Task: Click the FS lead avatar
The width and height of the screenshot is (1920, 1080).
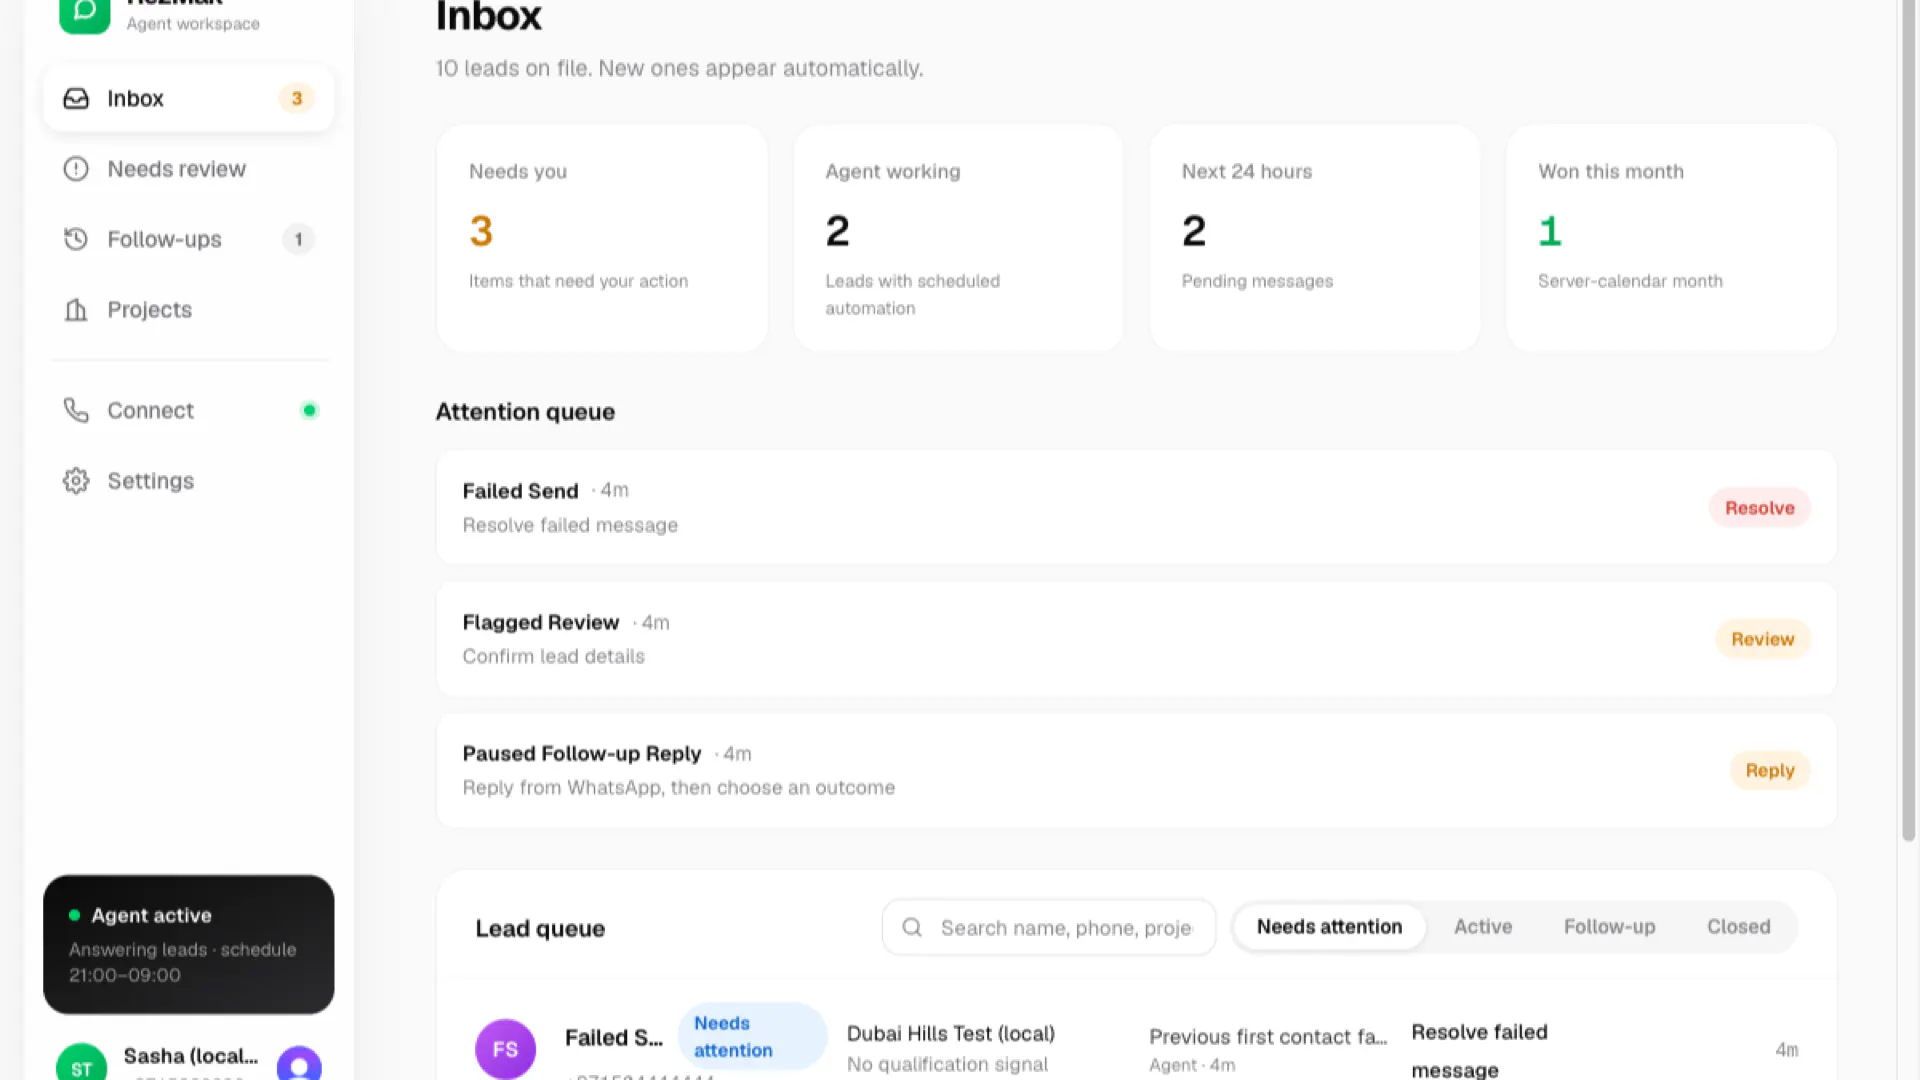Action: click(x=505, y=1049)
